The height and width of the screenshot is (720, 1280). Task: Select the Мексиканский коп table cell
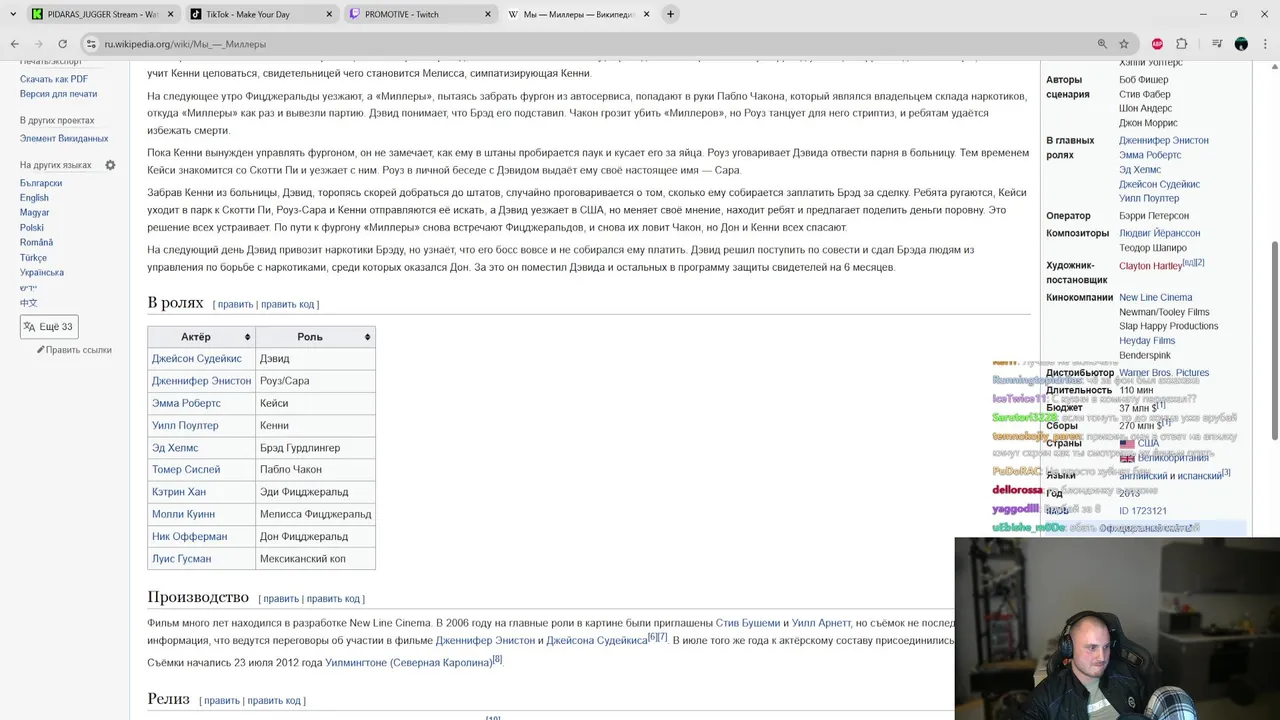[315, 559]
